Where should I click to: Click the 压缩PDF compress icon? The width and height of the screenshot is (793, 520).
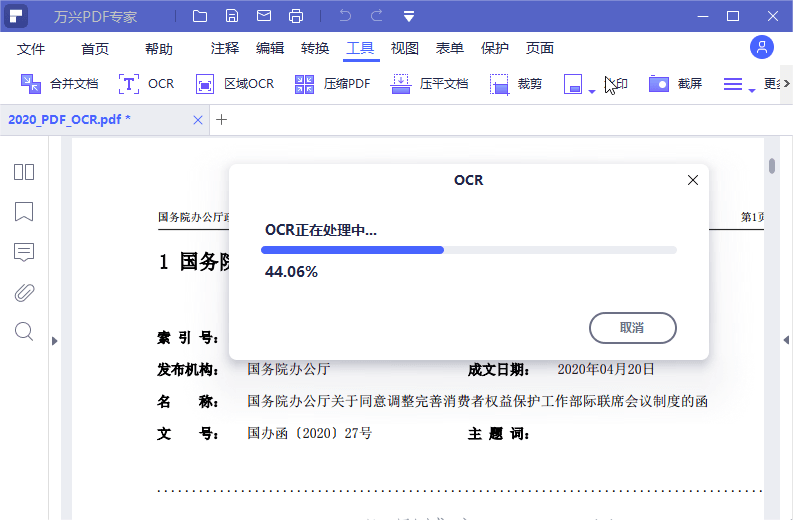(305, 84)
